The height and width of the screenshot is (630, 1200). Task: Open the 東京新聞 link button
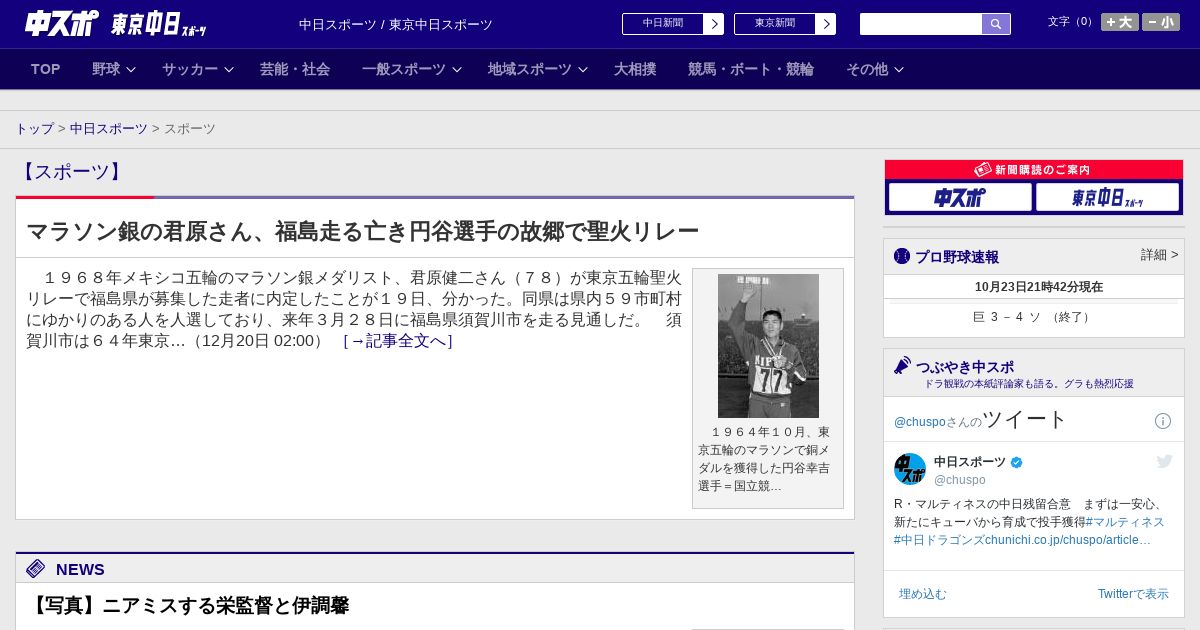775,24
